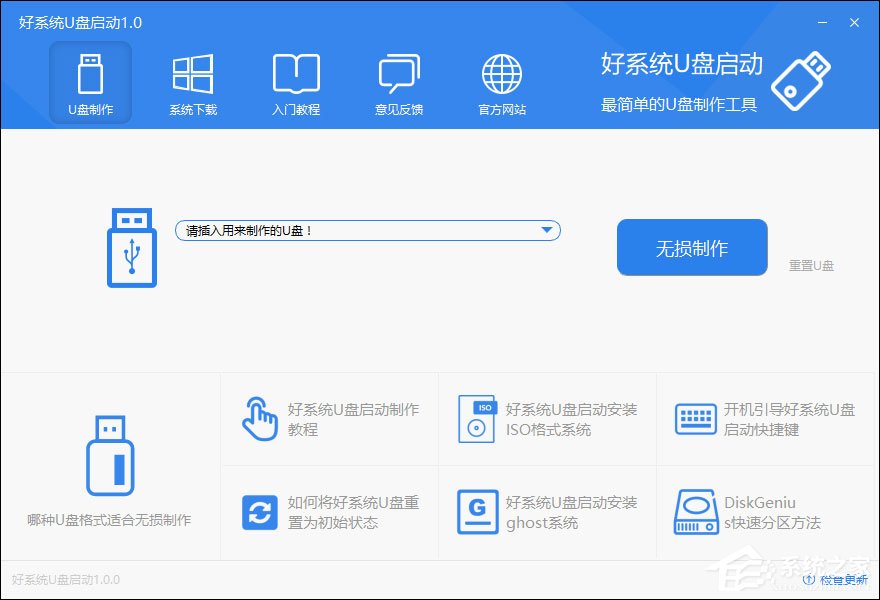880x600 pixels.
Task: Click the ISO disc icon
Action: [477, 418]
